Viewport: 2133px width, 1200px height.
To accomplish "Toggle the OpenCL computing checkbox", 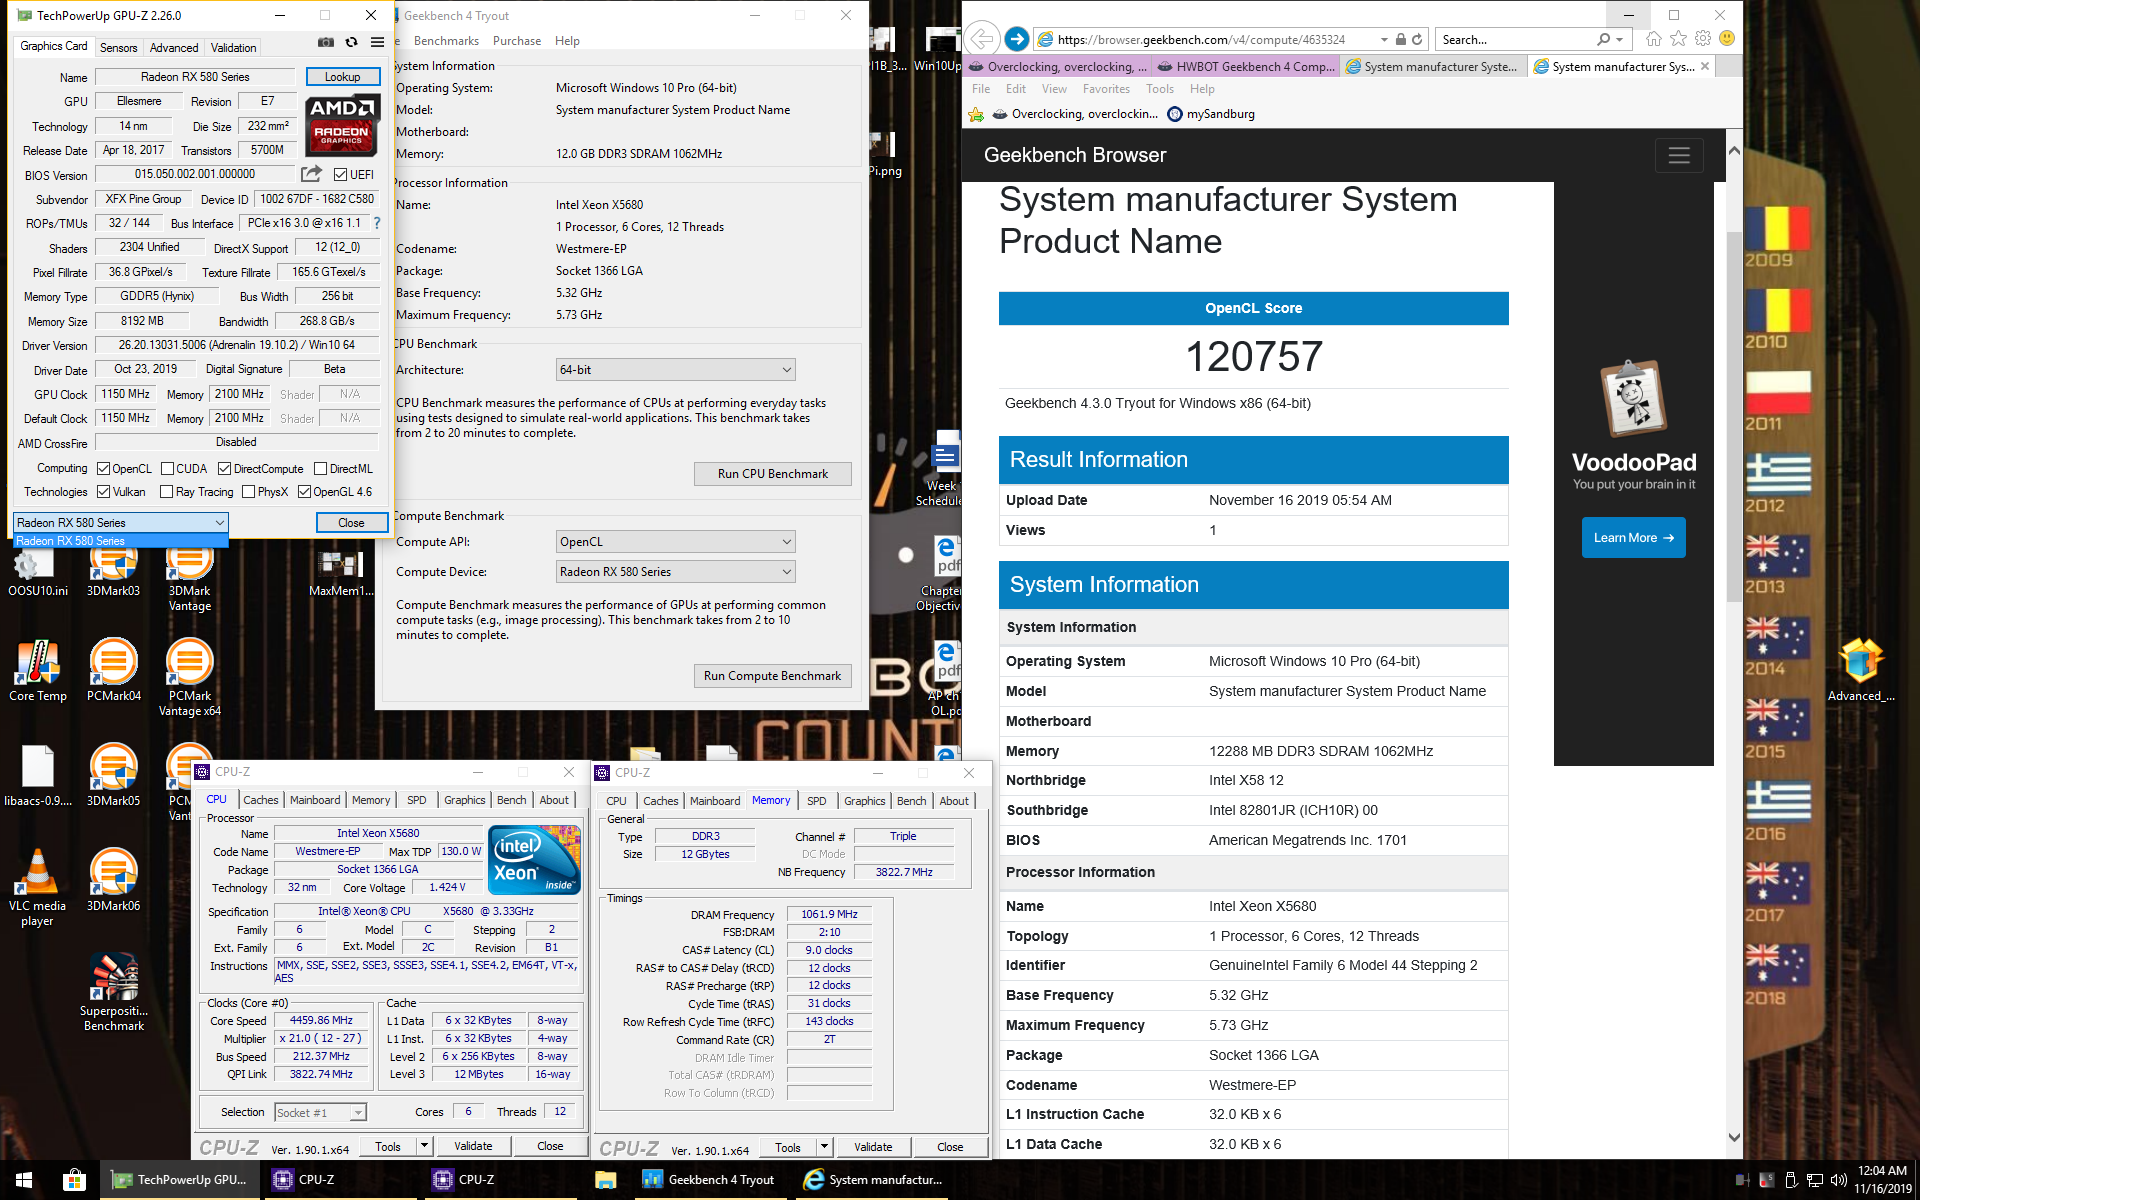I will coord(103,469).
